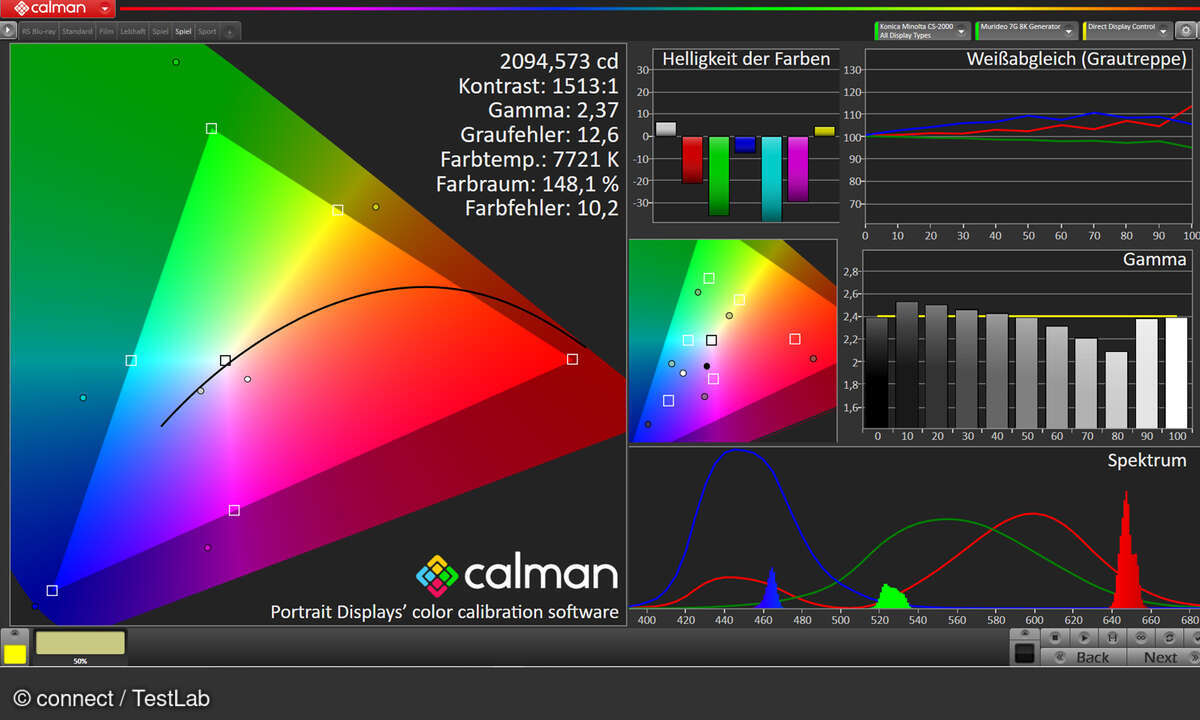The height and width of the screenshot is (720, 1200).
Task: Click the infinity loop measurement icon
Action: pyautogui.click(x=1140, y=637)
